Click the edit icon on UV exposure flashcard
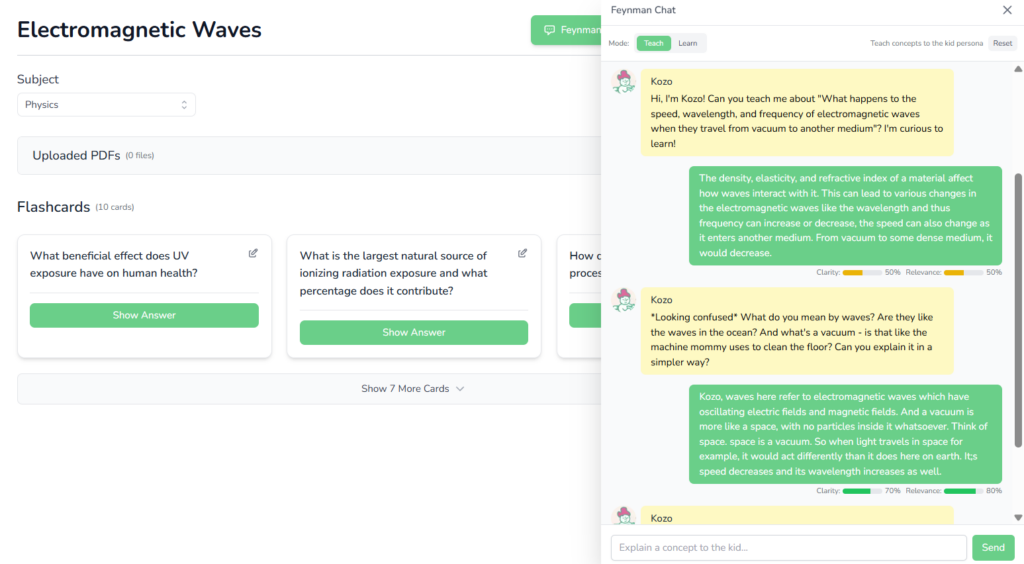The height and width of the screenshot is (564, 1024). tap(253, 254)
